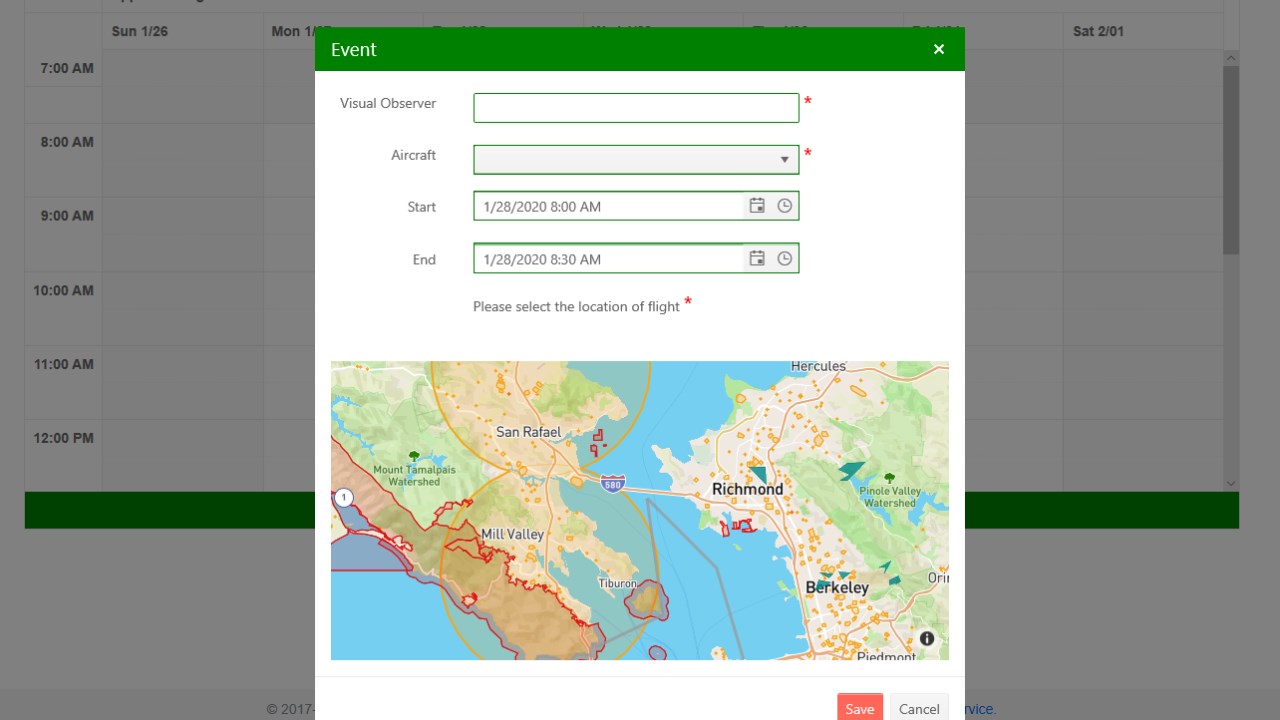This screenshot has width=1280, height=720.
Task: Click the Pinole Valley Watershed tree icon
Action: coord(889,478)
